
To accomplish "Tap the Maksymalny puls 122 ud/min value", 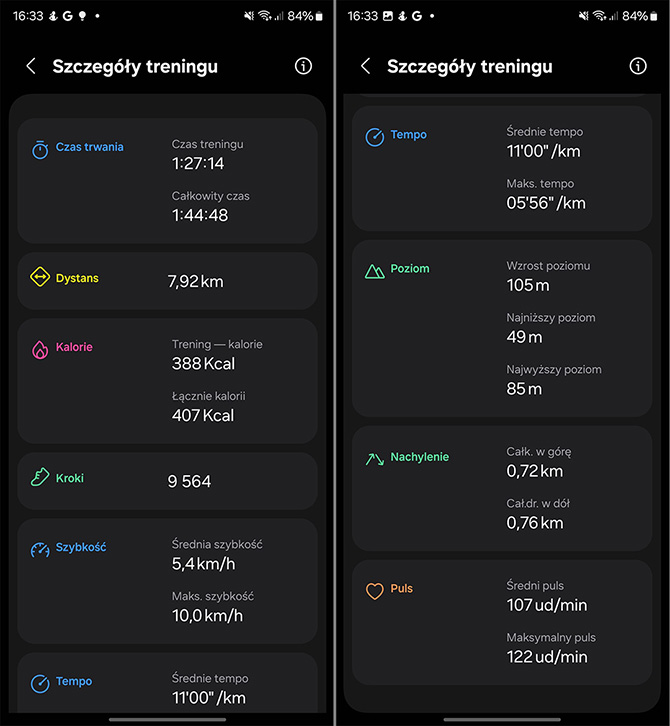I will (547, 657).
